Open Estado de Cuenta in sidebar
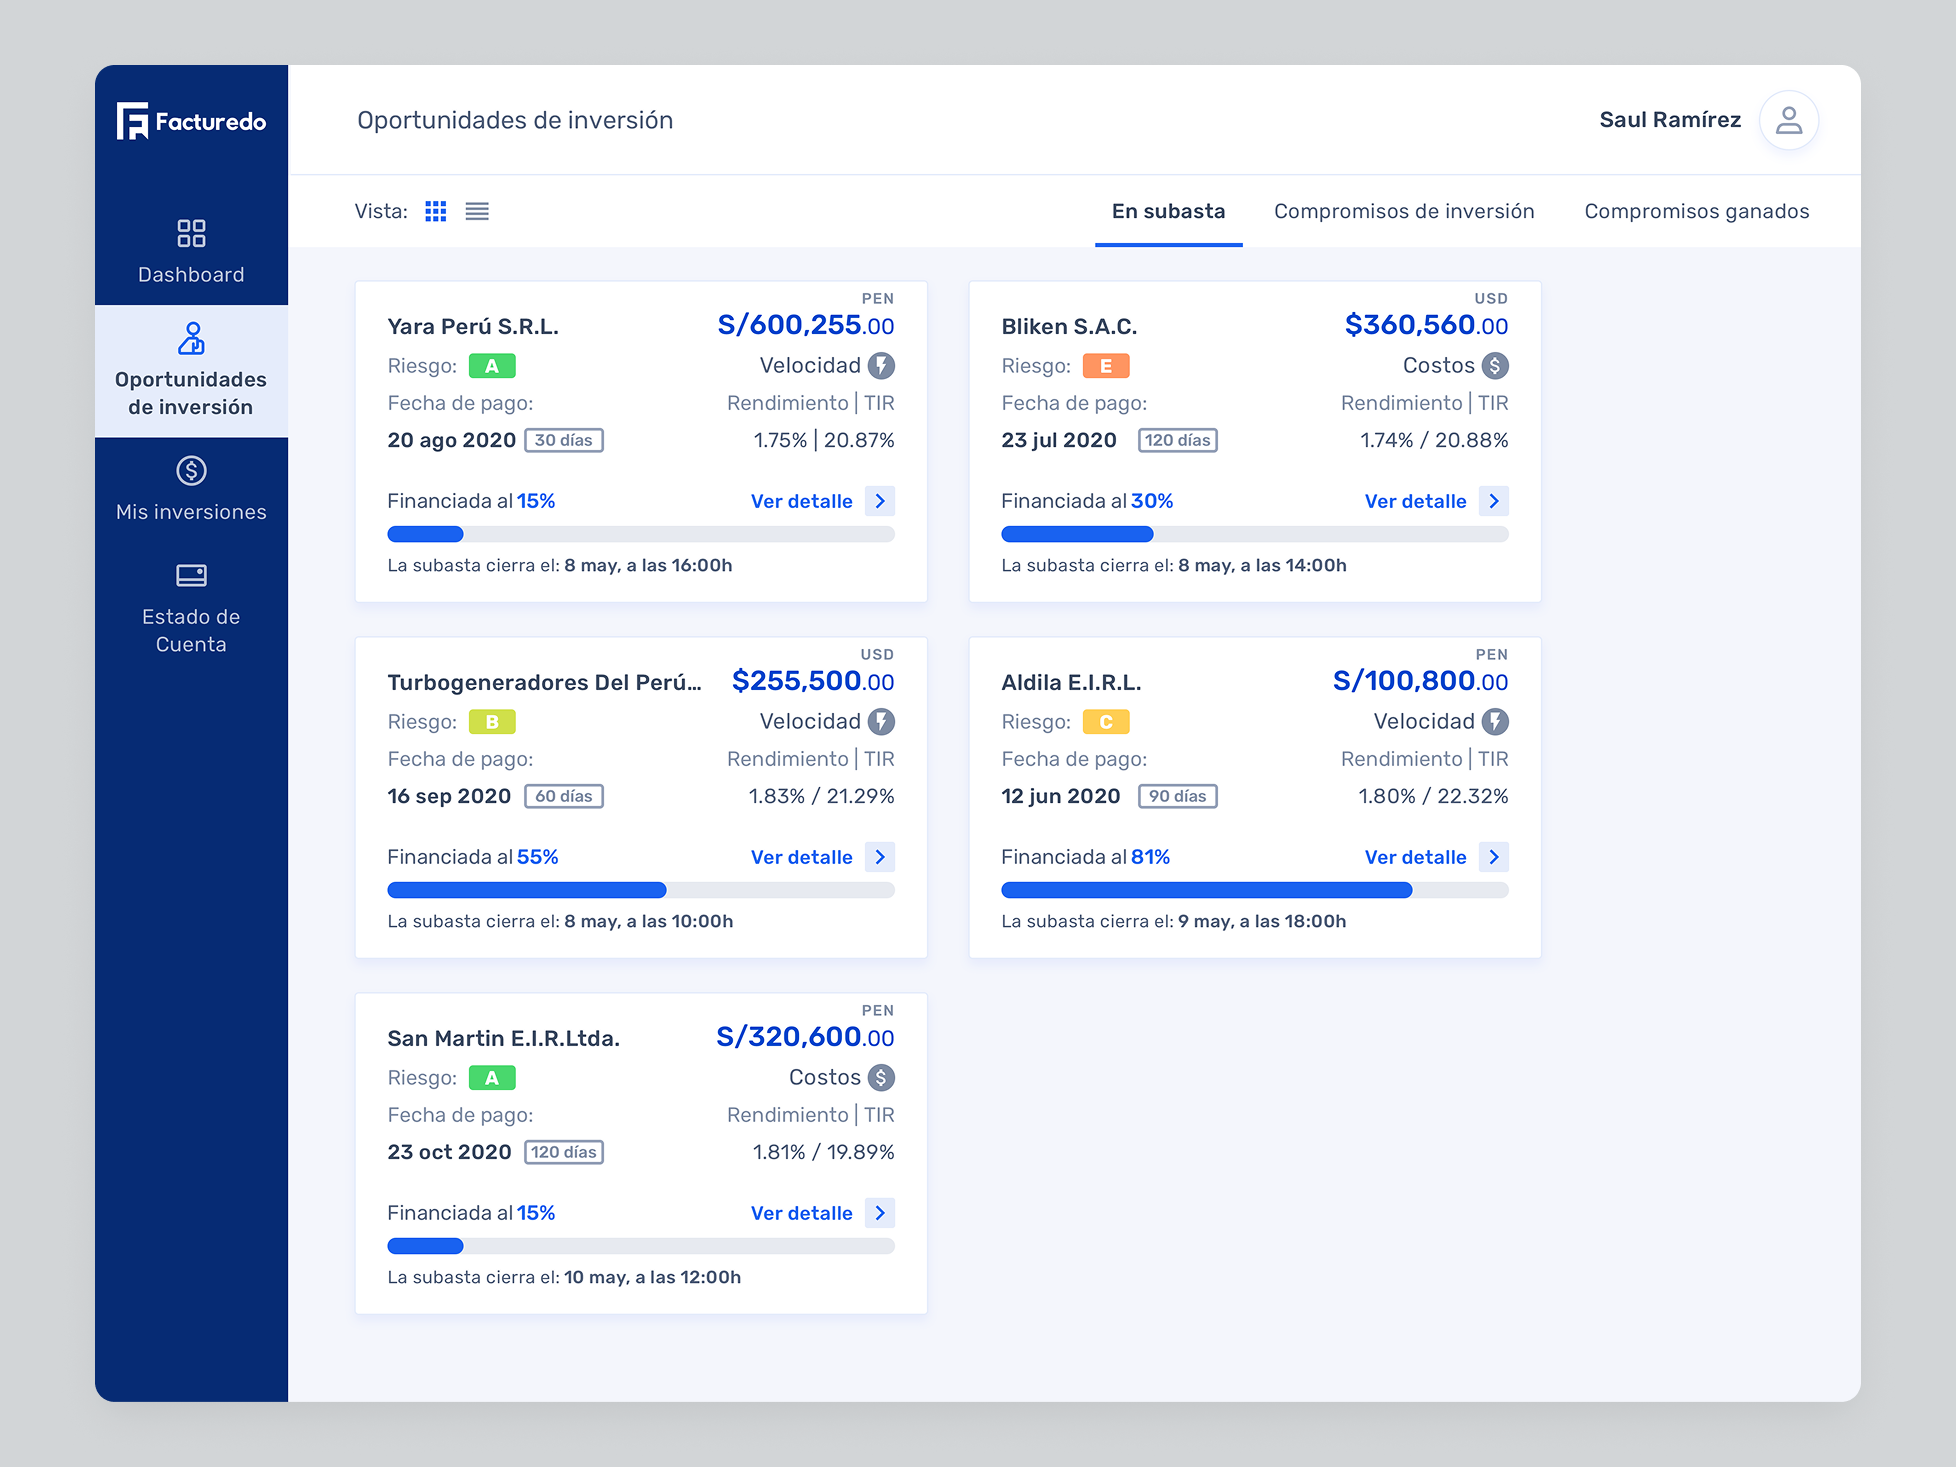Screen dimensions: 1956x1467 (x=191, y=609)
